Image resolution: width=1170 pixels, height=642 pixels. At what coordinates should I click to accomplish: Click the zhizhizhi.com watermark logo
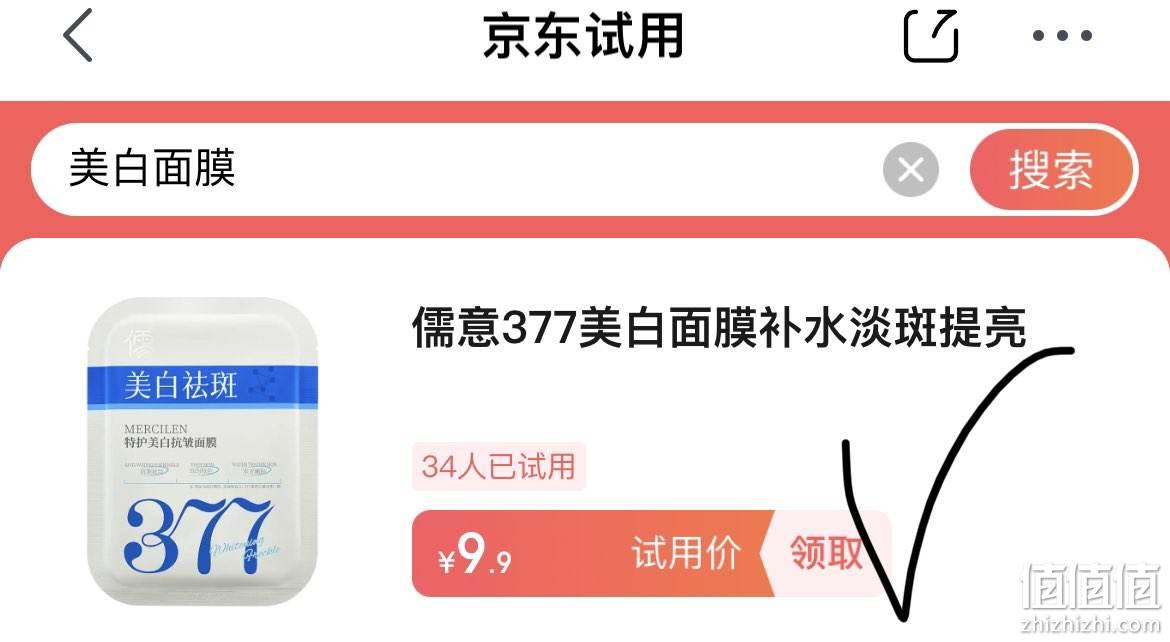coord(1091,597)
